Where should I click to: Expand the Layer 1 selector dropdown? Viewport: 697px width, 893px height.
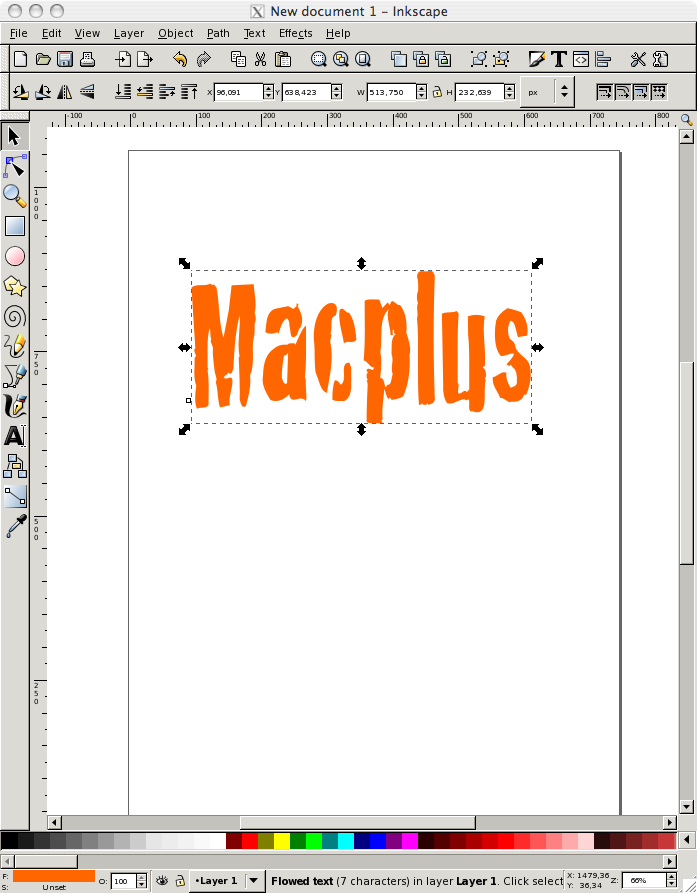[x=254, y=881]
